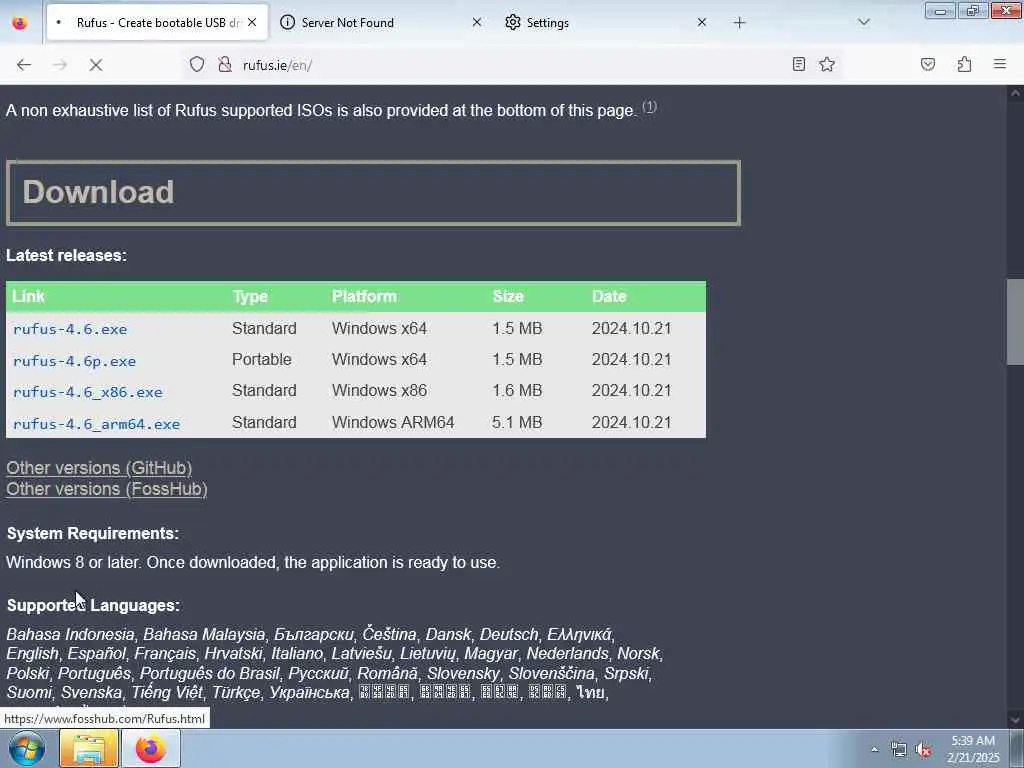The image size is (1024, 768).
Task: Click the forward navigation arrow
Action: click(59, 65)
